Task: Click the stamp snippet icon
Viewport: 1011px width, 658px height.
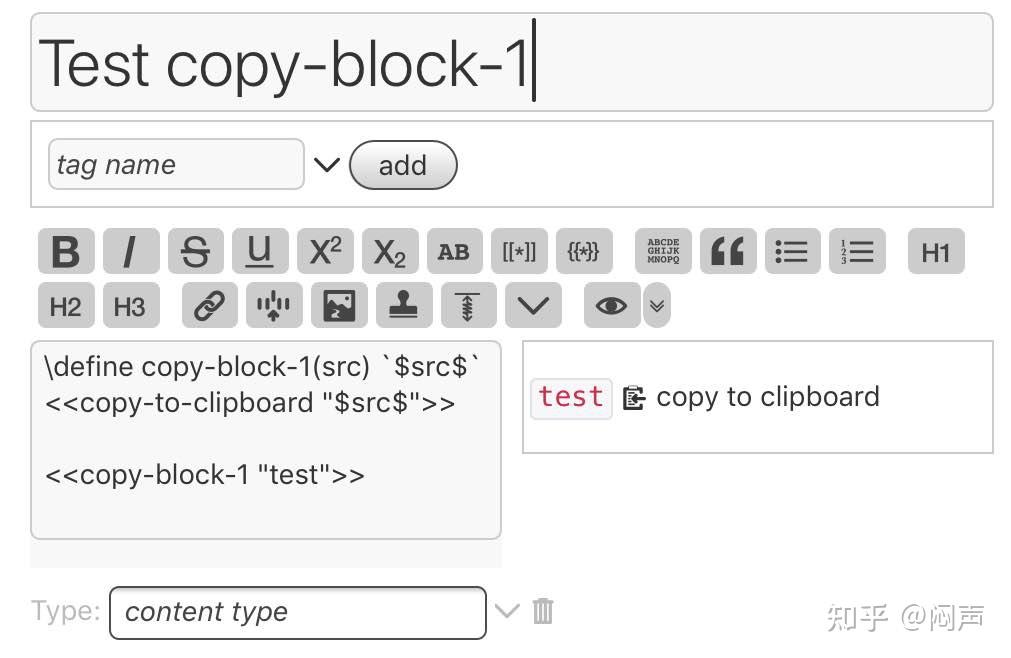Action: (403, 306)
